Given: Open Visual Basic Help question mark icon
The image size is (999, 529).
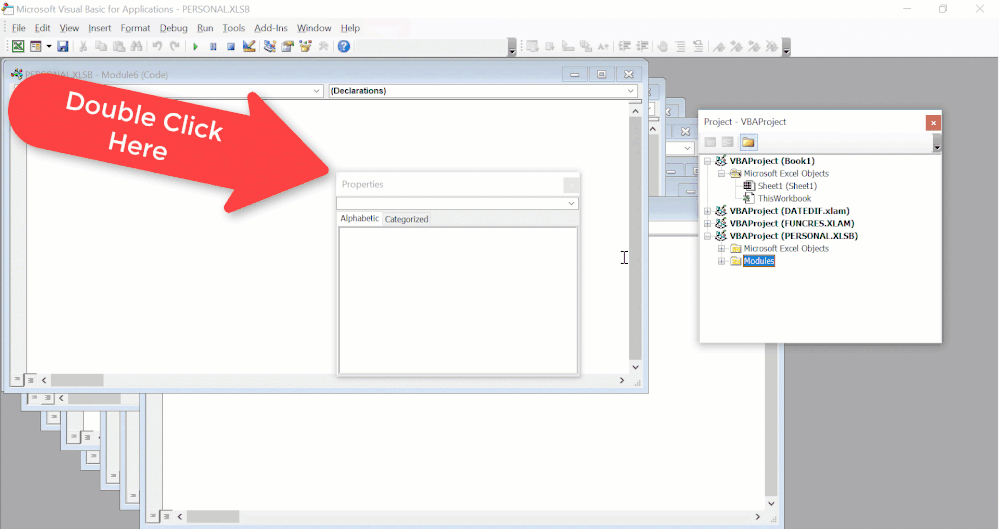Looking at the screenshot, I should coord(343,47).
